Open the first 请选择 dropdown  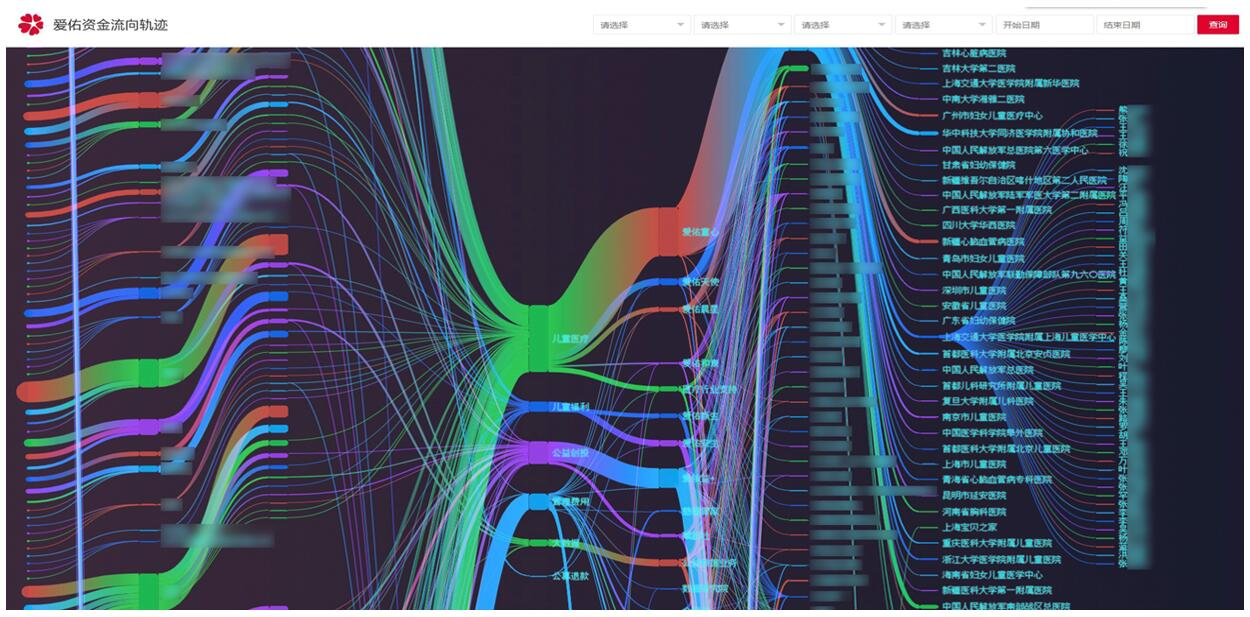pos(642,25)
